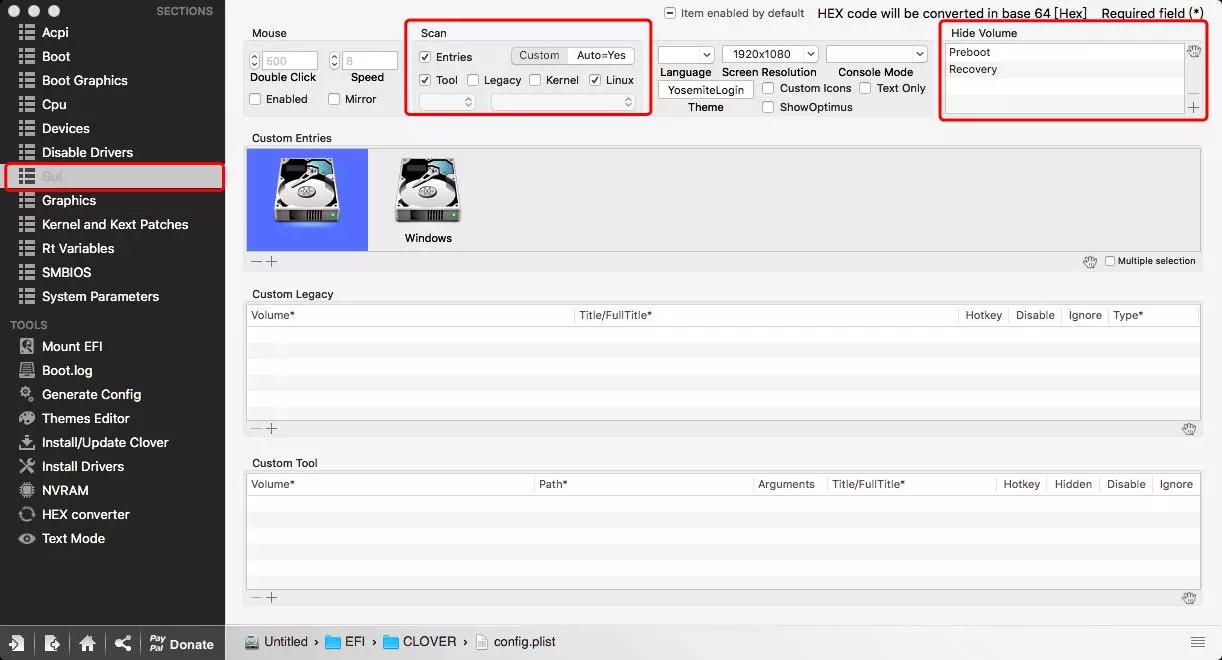Click the PayPal Donate button
The image size is (1222, 660).
click(x=181, y=643)
